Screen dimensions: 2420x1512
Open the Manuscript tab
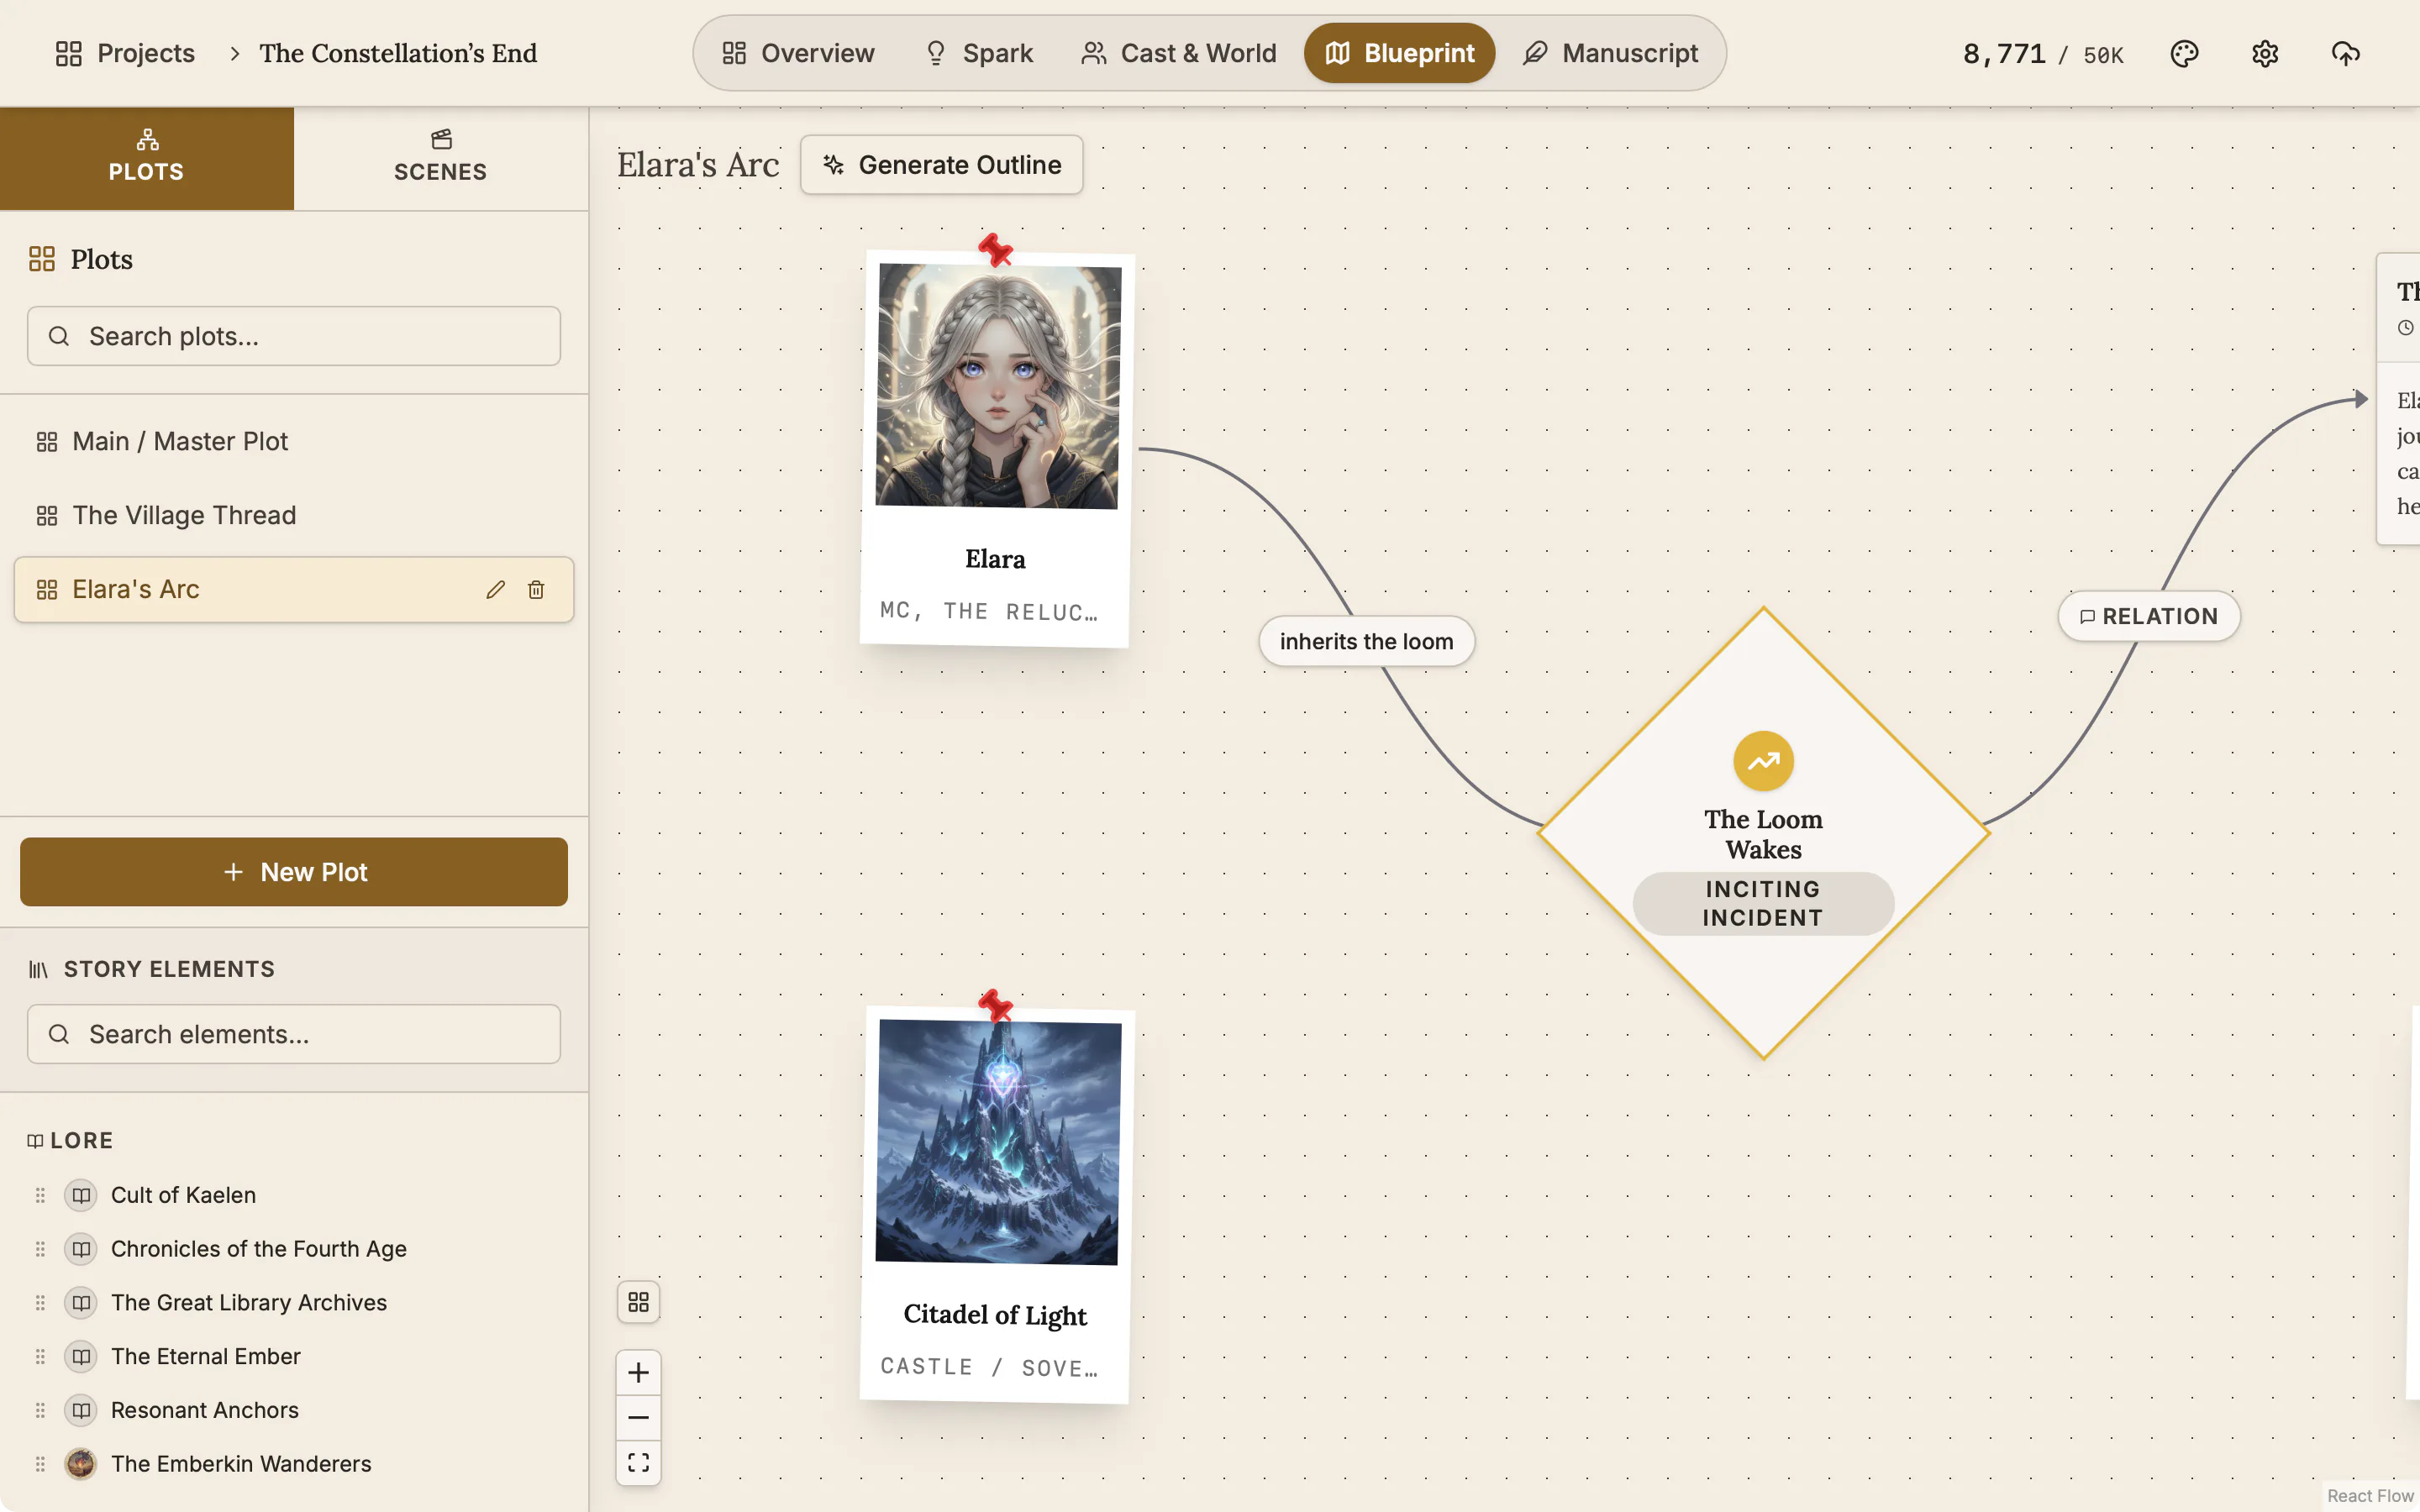tap(1611, 53)
